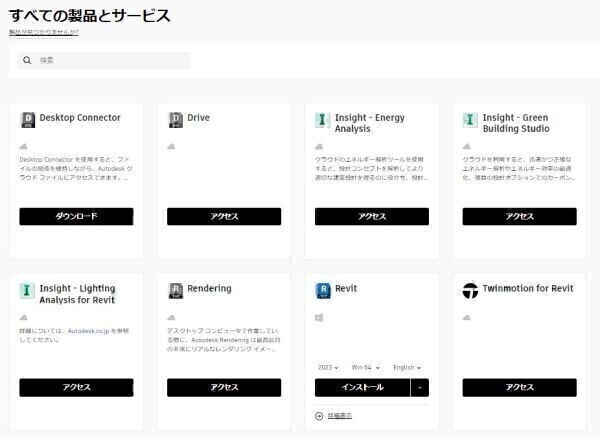Click インストール button for Revit
Screen dimensions: 600x437
362,388
